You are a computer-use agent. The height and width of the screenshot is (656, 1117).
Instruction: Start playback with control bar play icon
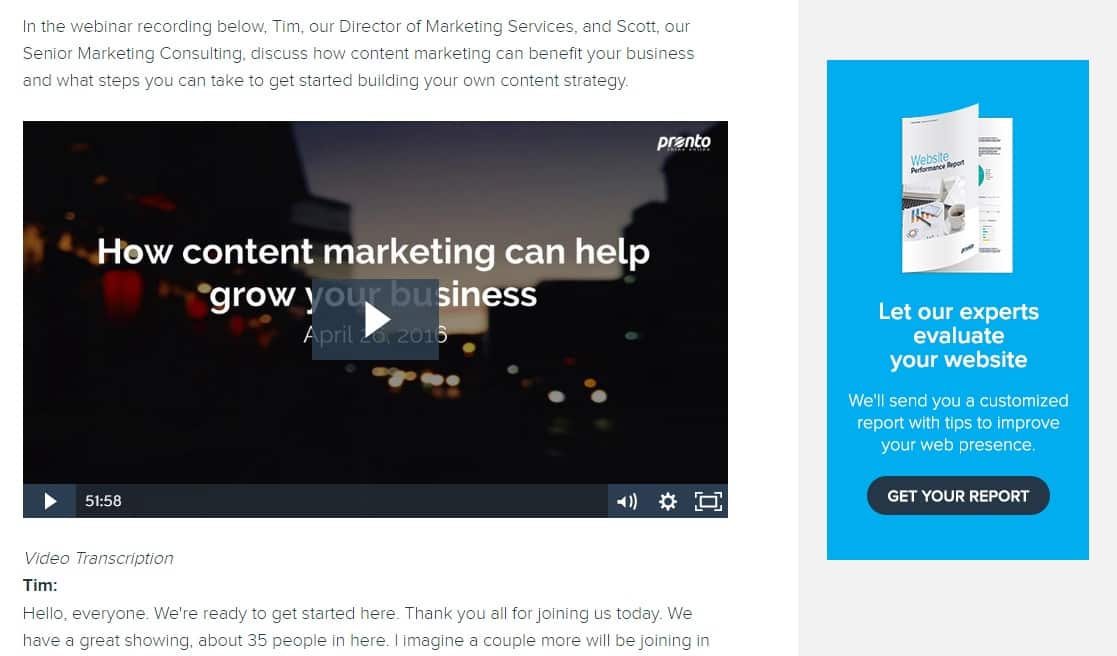point(50,501)
